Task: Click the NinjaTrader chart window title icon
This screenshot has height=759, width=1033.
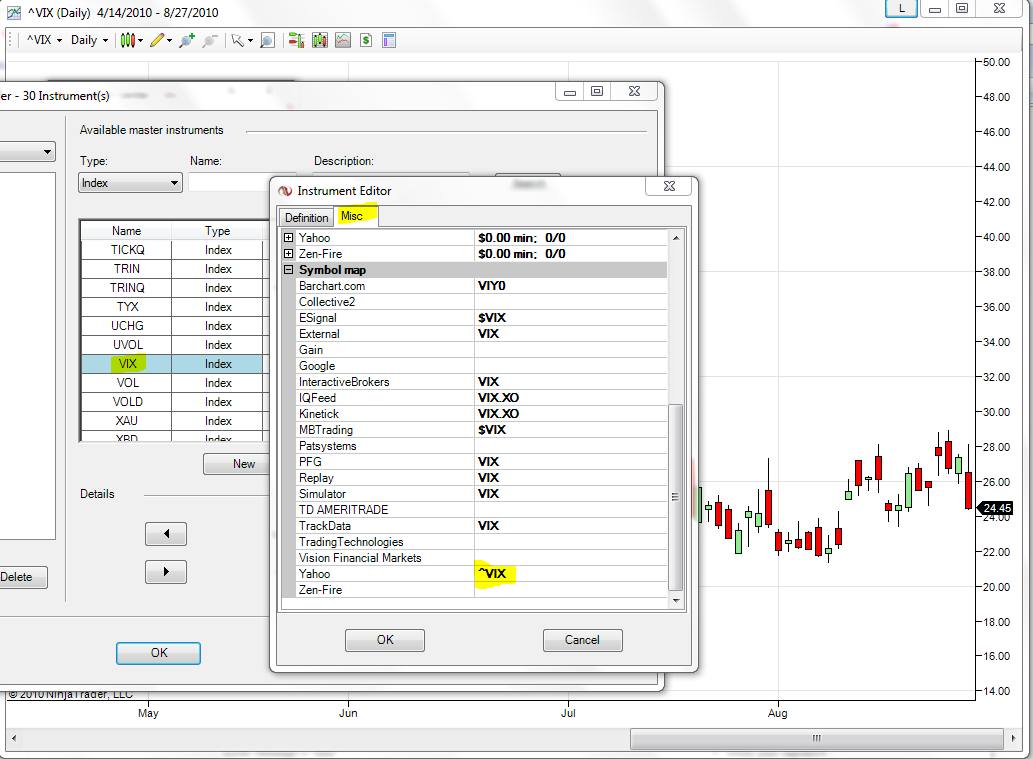Action: pos(13,12)
